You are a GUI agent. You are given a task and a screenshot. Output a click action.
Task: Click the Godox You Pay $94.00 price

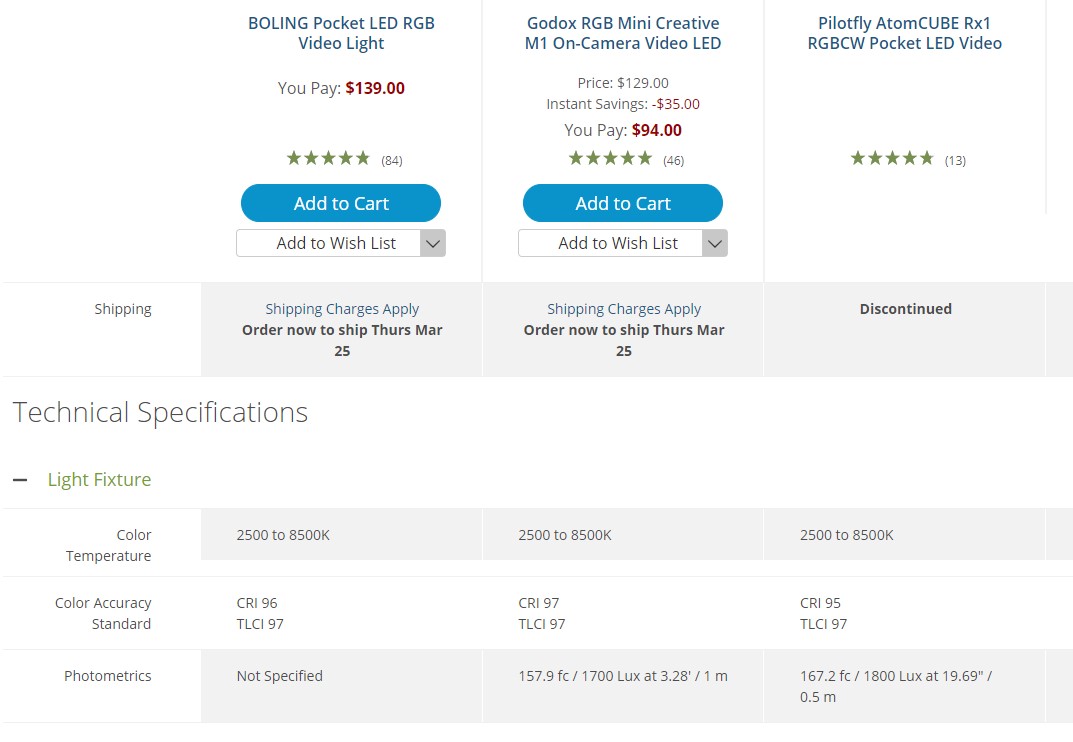(x=656, y=130)
